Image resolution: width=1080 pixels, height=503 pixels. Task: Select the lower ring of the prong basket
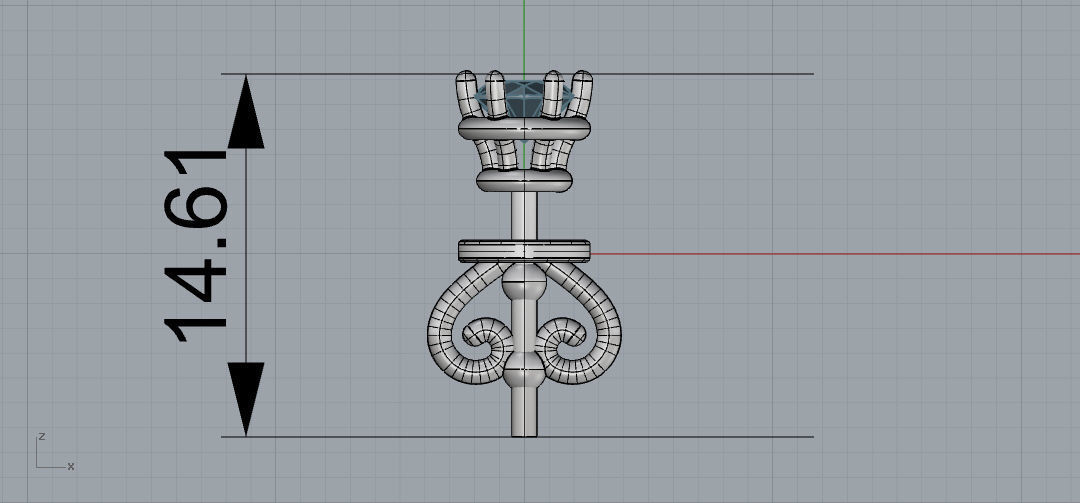point(524,181)
